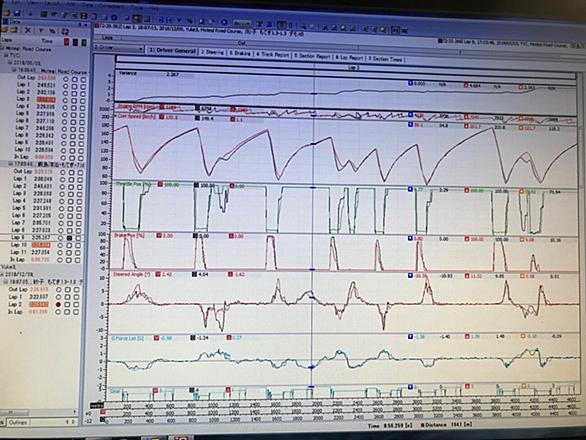Click the 'Time' column header in the Data panel

click(x=47, y=41)
